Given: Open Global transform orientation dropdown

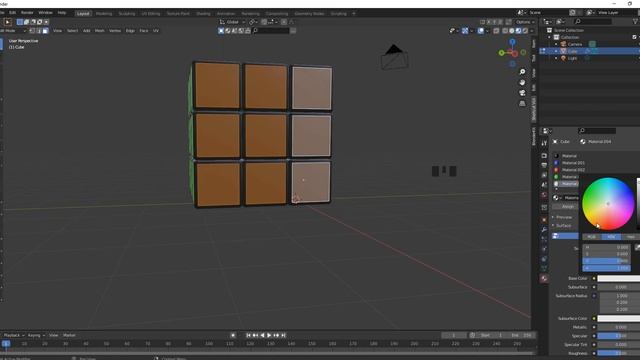Looking at the screenshot, I should point(232,22).
